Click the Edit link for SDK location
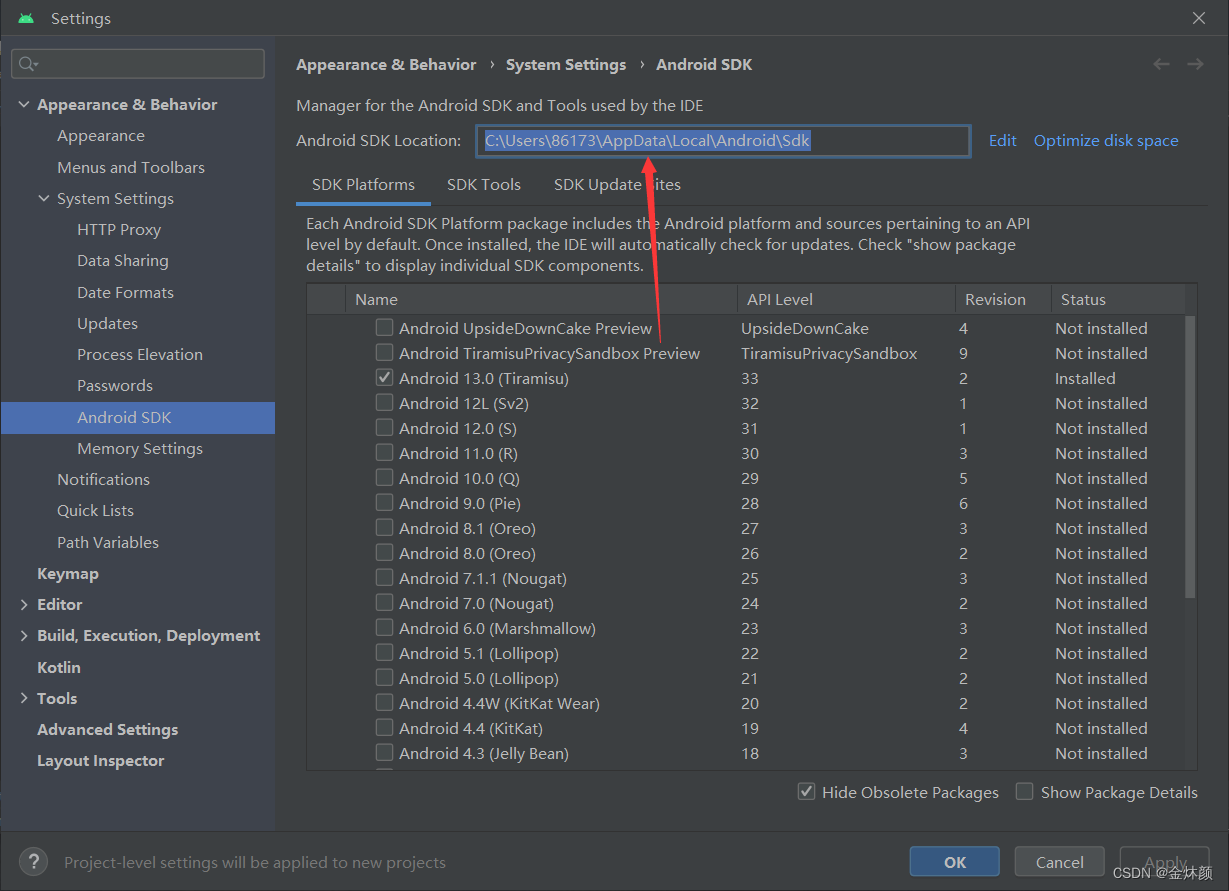 click(1002, 140)
